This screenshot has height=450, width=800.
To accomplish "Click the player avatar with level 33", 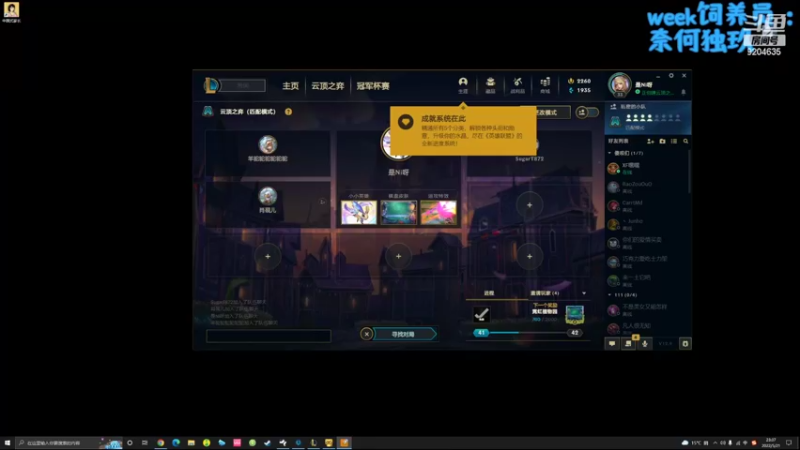I will (x=619, y=85).
